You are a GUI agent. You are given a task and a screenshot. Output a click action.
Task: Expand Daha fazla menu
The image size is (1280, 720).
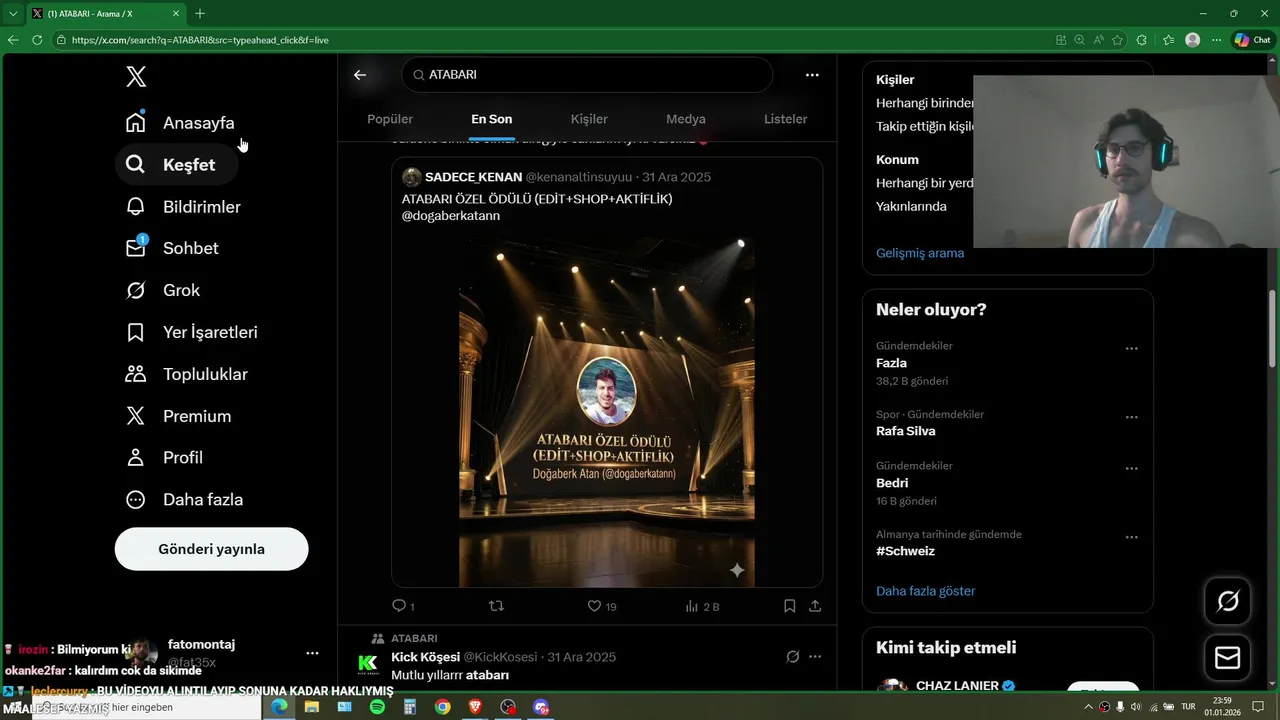point(185,499)
